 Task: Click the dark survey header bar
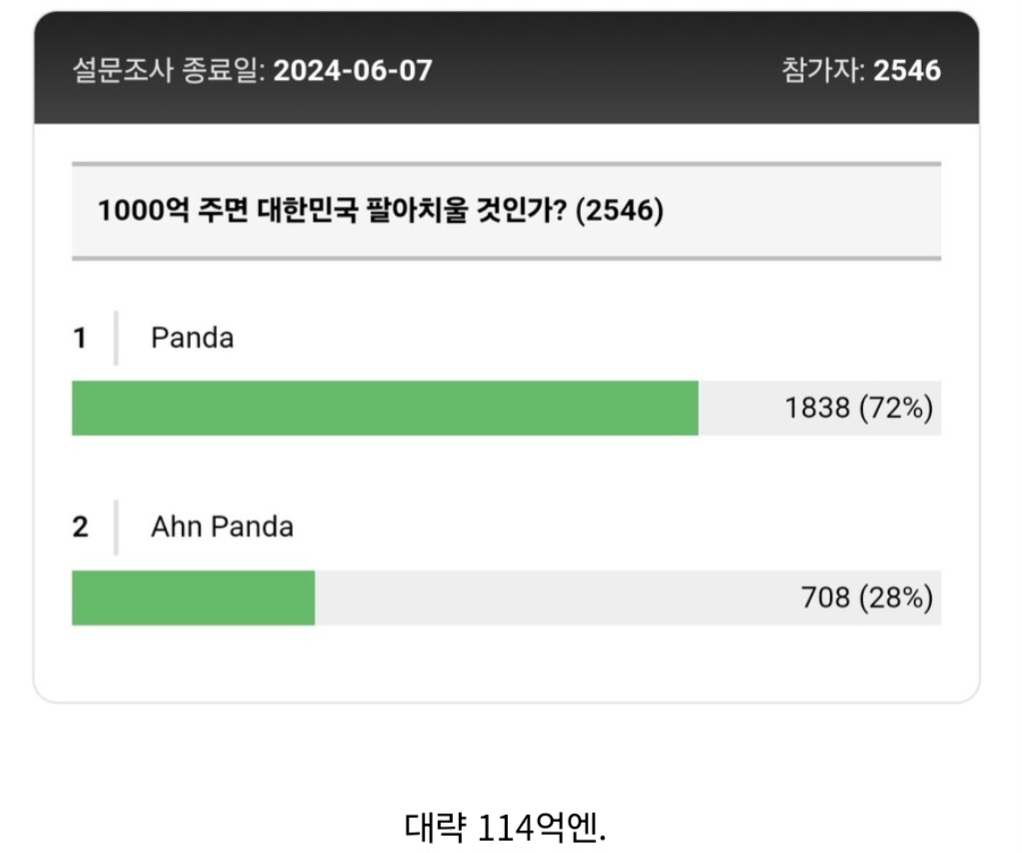(x=506, y=68)
